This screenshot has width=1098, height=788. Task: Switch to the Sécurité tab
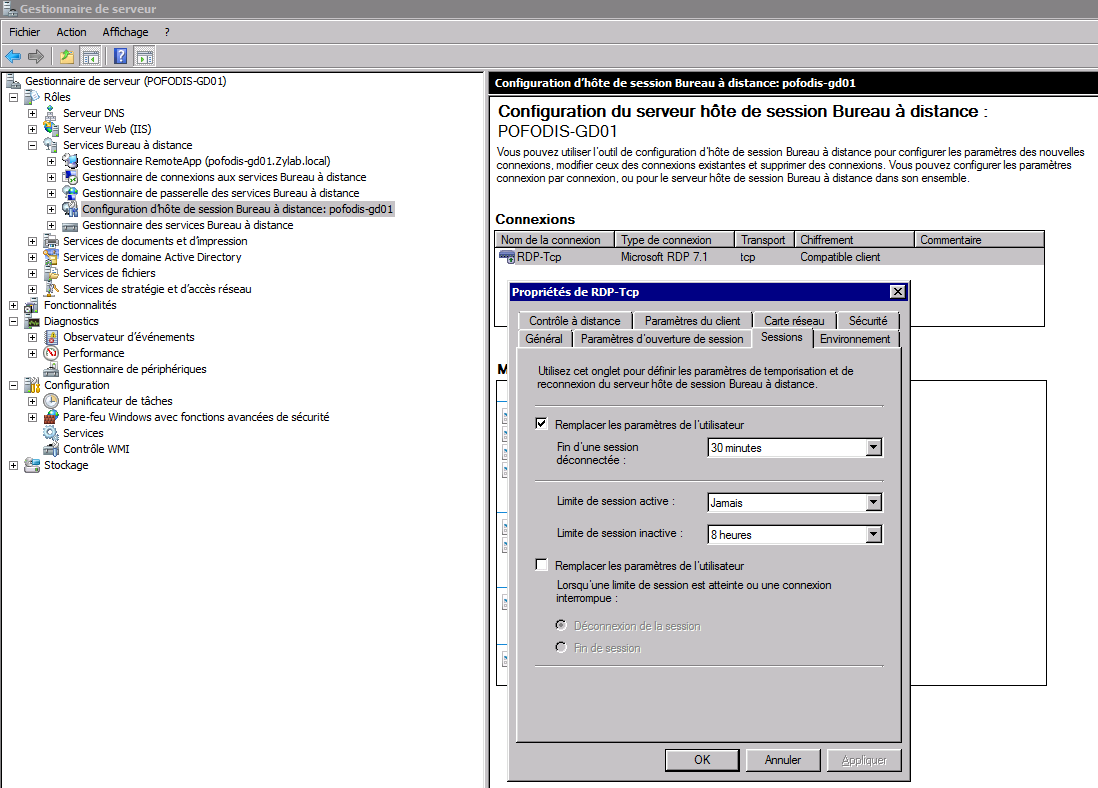click(867, 321)
